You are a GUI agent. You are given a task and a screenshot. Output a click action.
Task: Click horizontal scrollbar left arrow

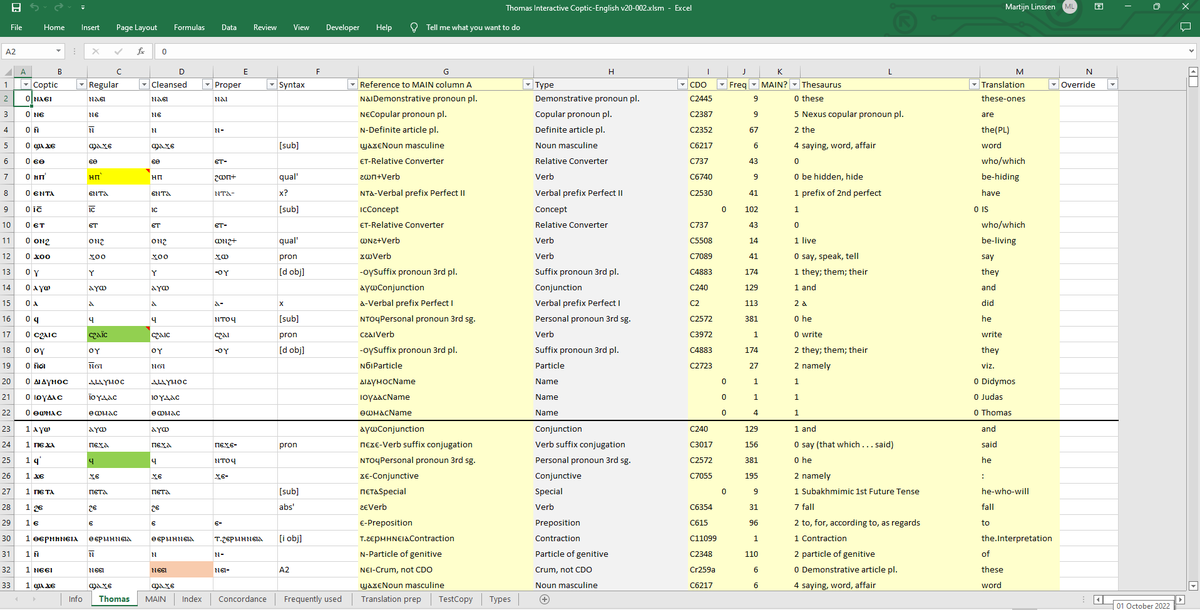point(1098,599)
